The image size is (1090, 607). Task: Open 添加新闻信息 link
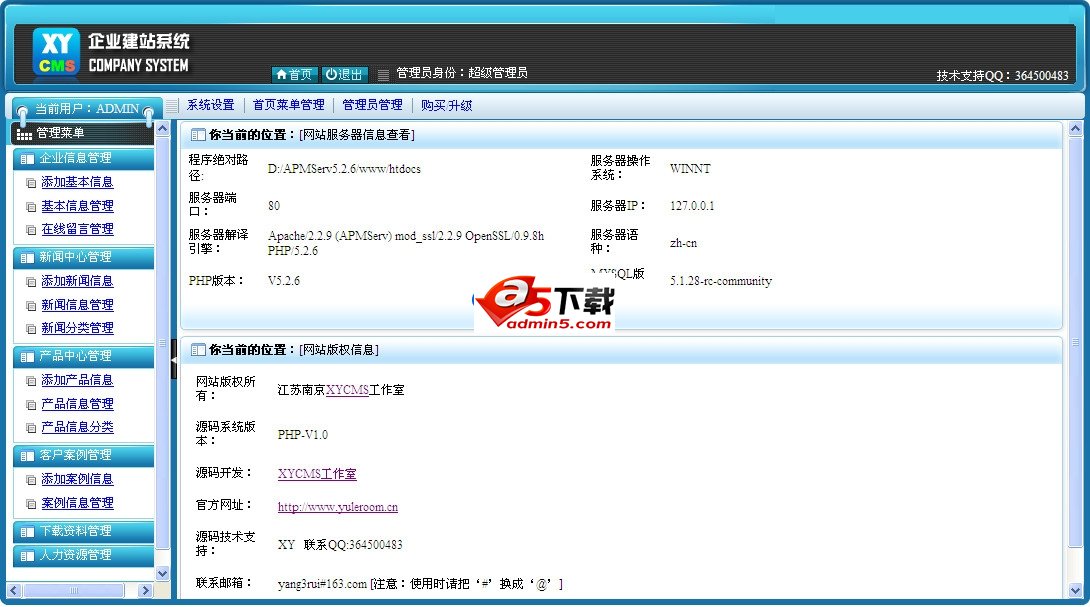77,281
